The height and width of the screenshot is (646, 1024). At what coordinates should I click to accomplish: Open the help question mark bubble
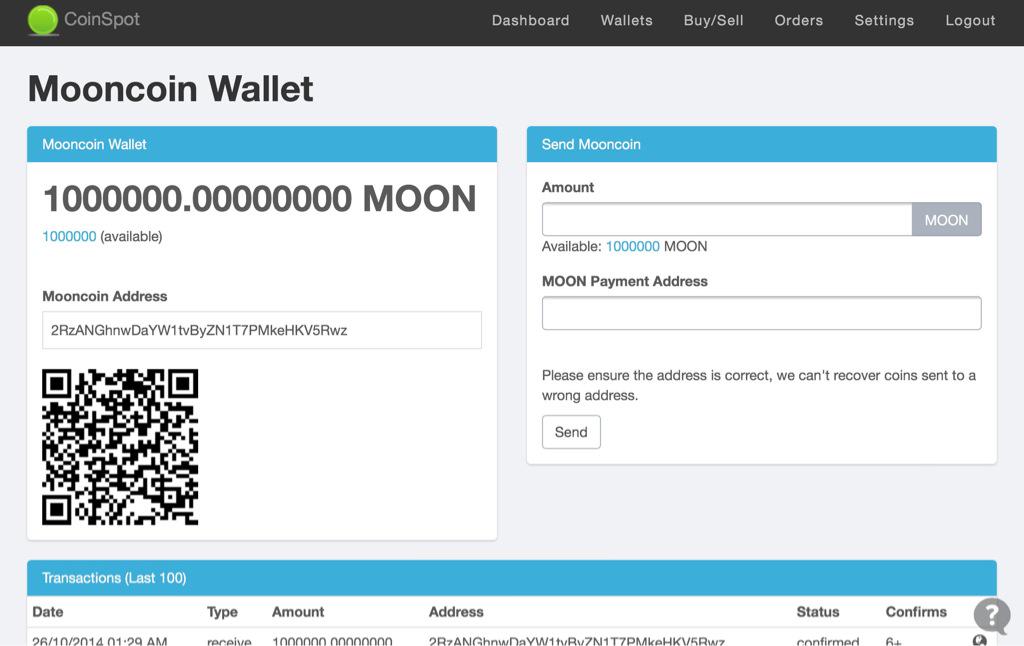(x=991, y=615)
